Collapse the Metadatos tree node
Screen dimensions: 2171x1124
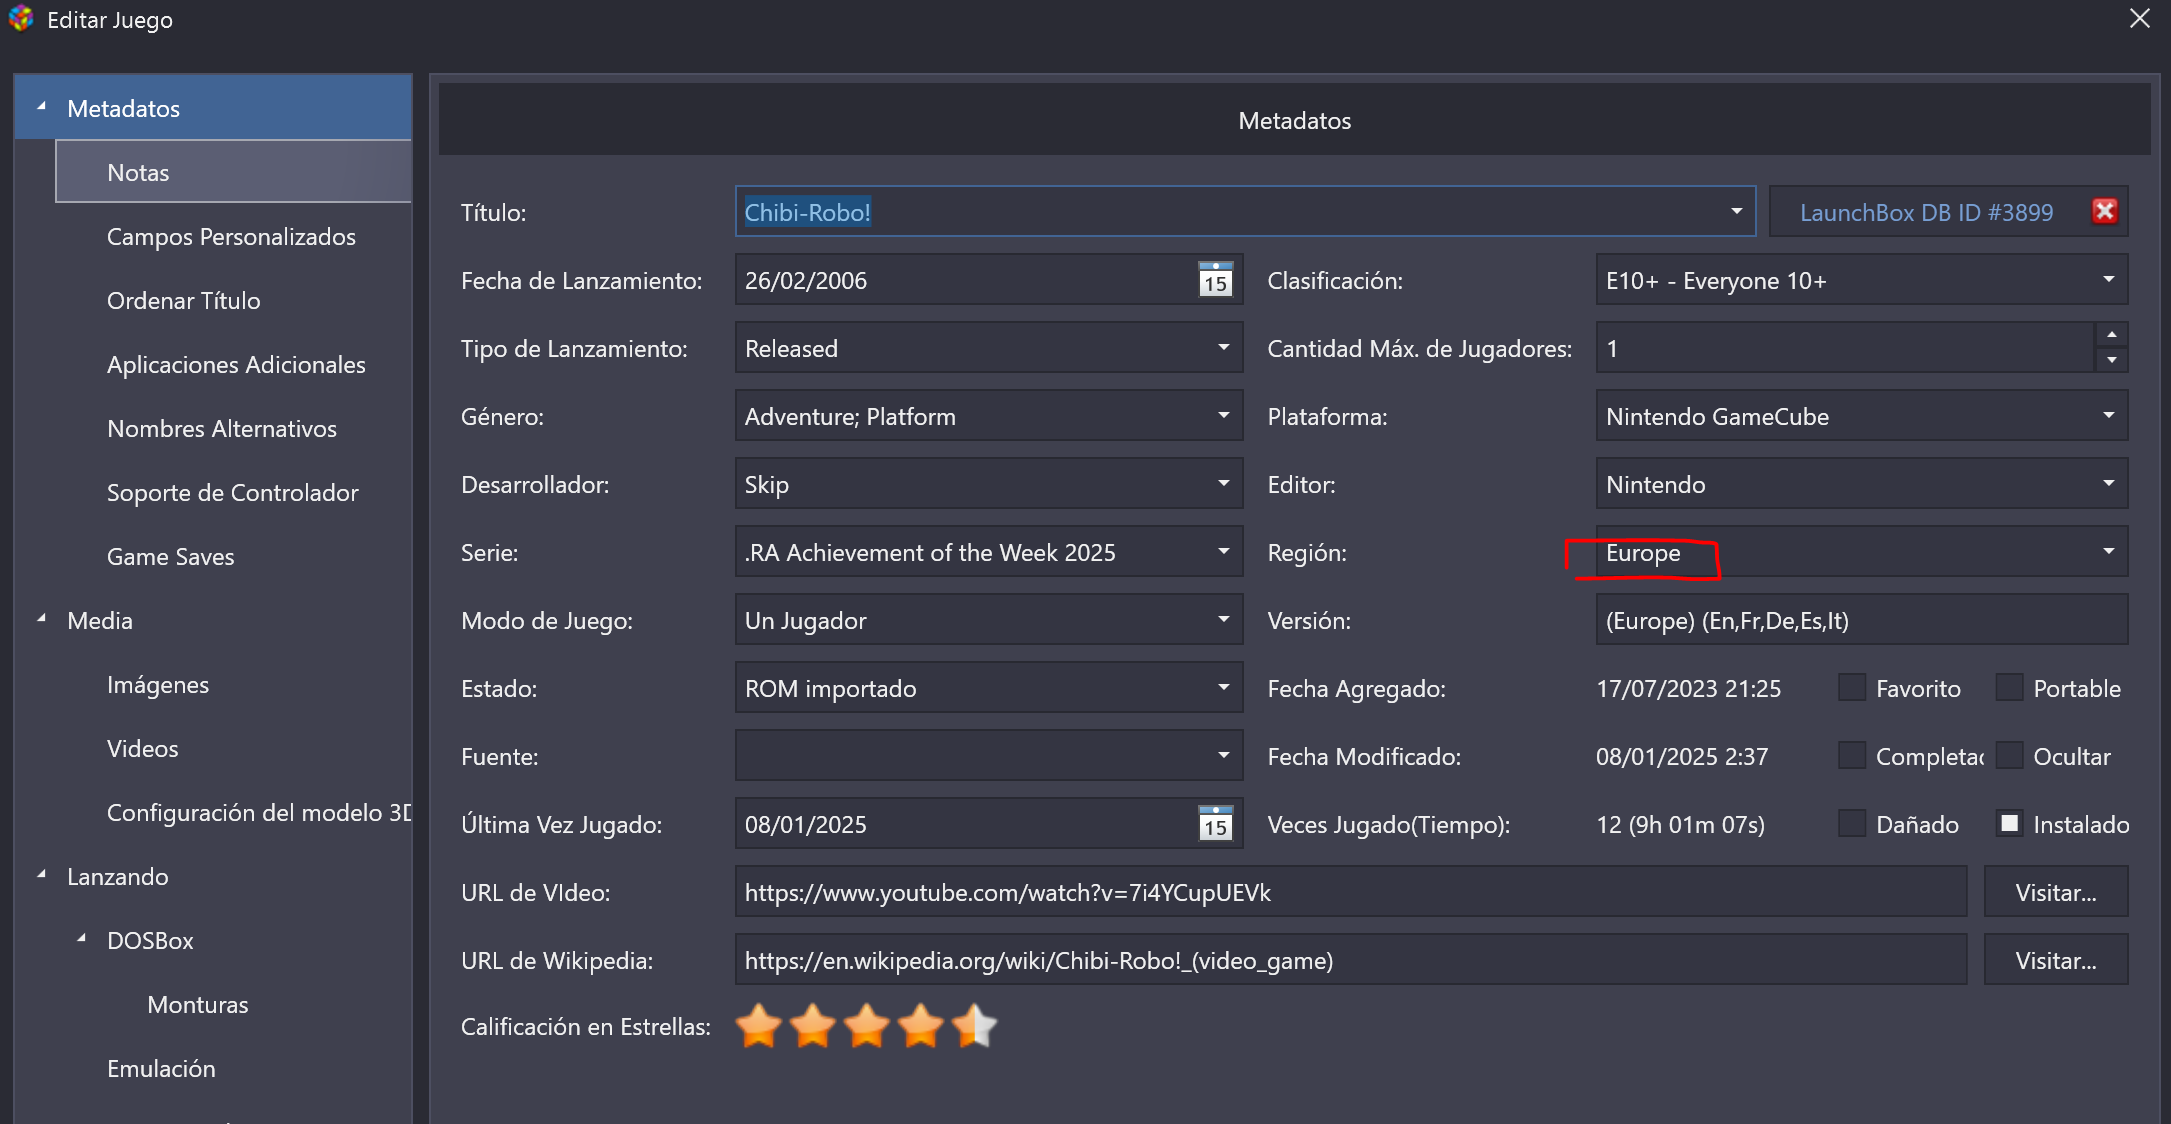42,106
